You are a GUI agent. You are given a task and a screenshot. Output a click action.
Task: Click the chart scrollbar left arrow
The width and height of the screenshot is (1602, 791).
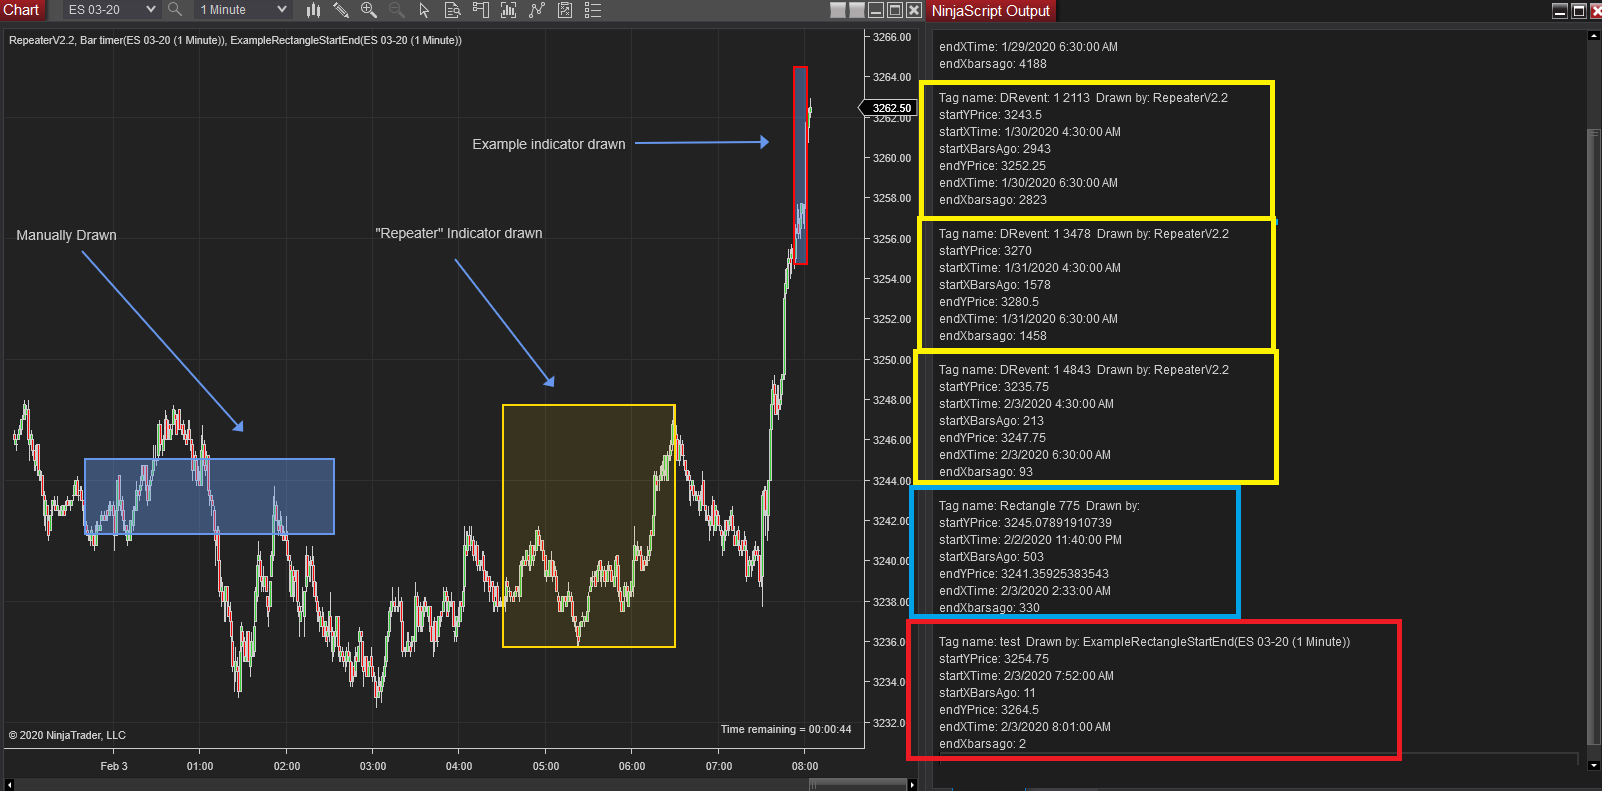pos(10,785)
